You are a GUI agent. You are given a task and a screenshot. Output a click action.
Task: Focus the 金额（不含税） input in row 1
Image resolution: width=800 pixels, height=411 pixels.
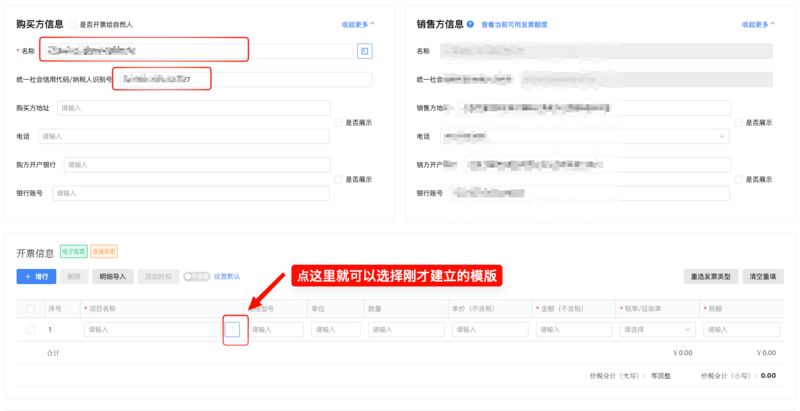[x=573, y=329]
